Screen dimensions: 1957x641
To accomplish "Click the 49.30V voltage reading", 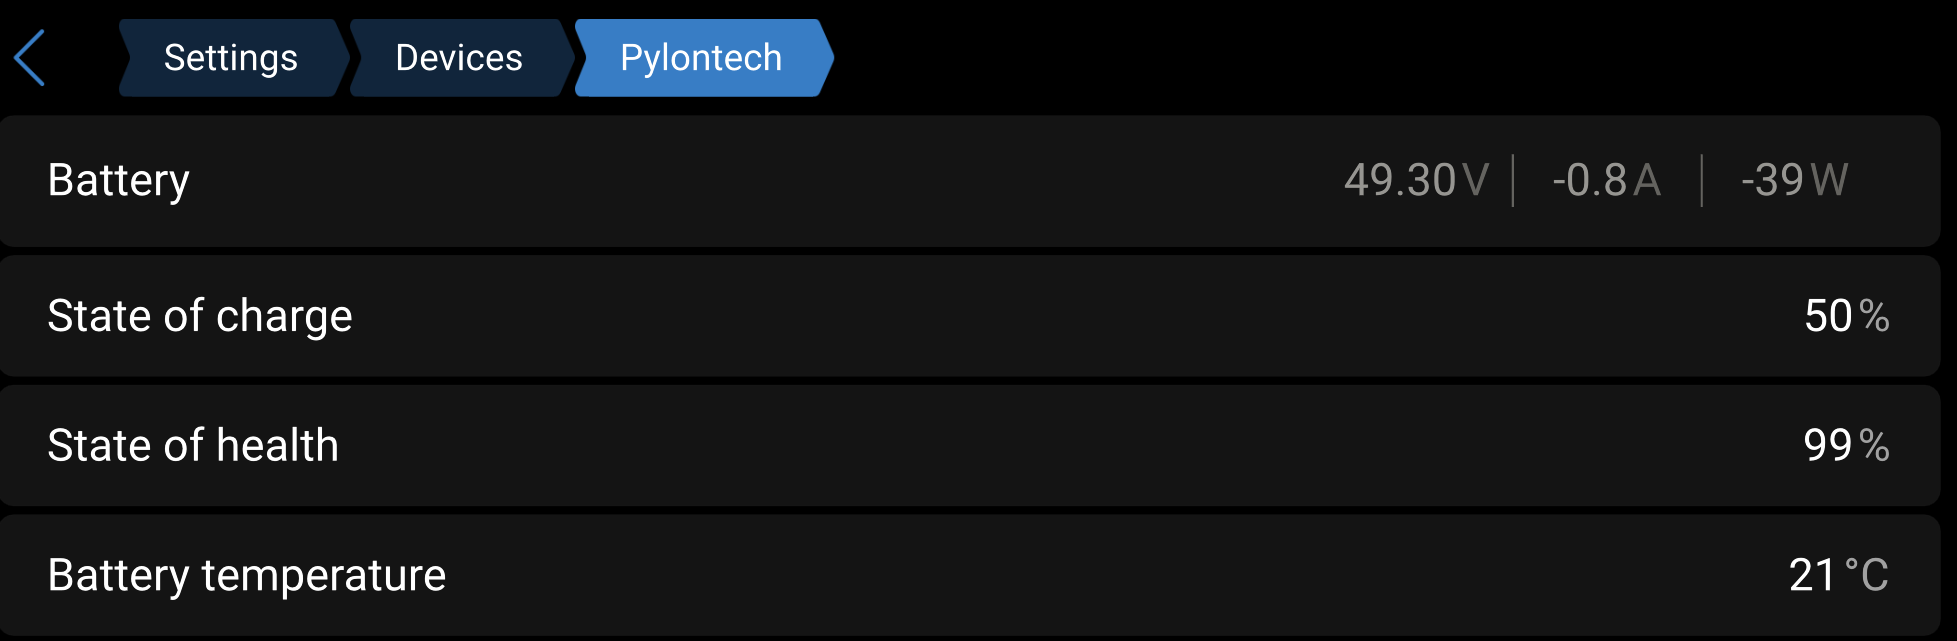I will click(x=1416, y=181).
